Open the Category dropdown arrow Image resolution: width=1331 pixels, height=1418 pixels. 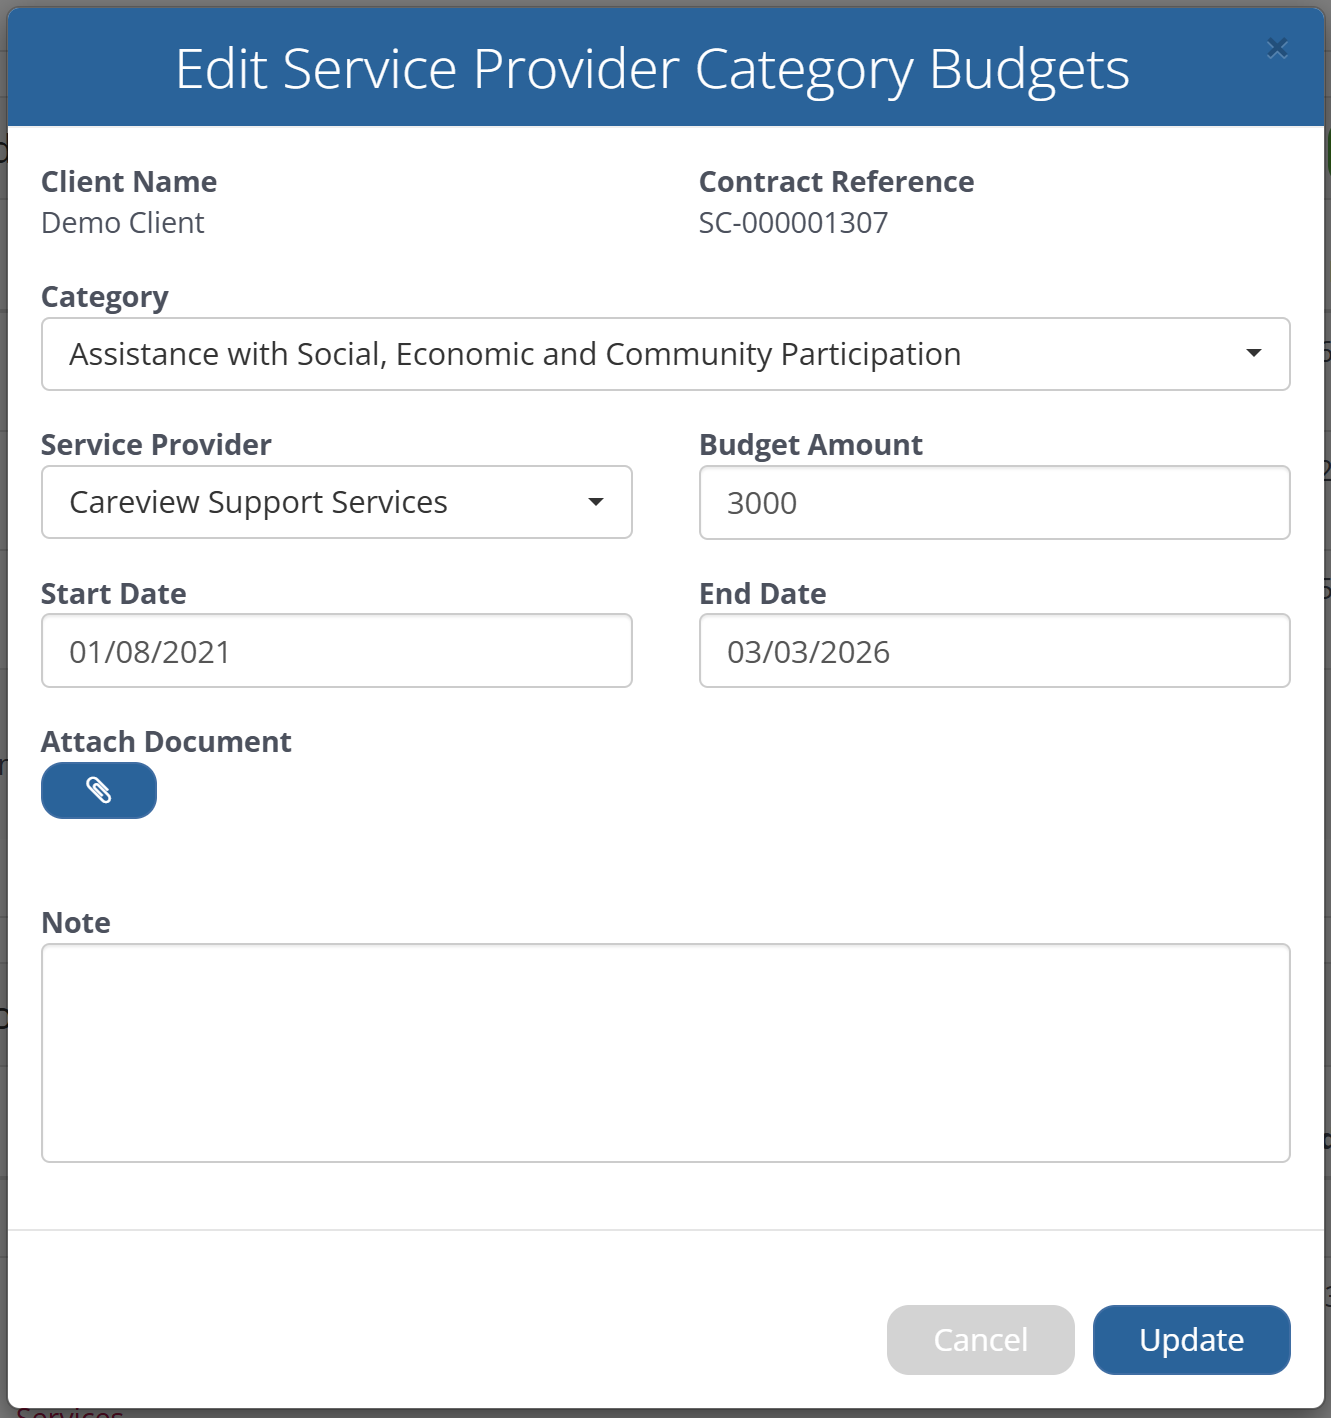click(x=1253, y=353)
